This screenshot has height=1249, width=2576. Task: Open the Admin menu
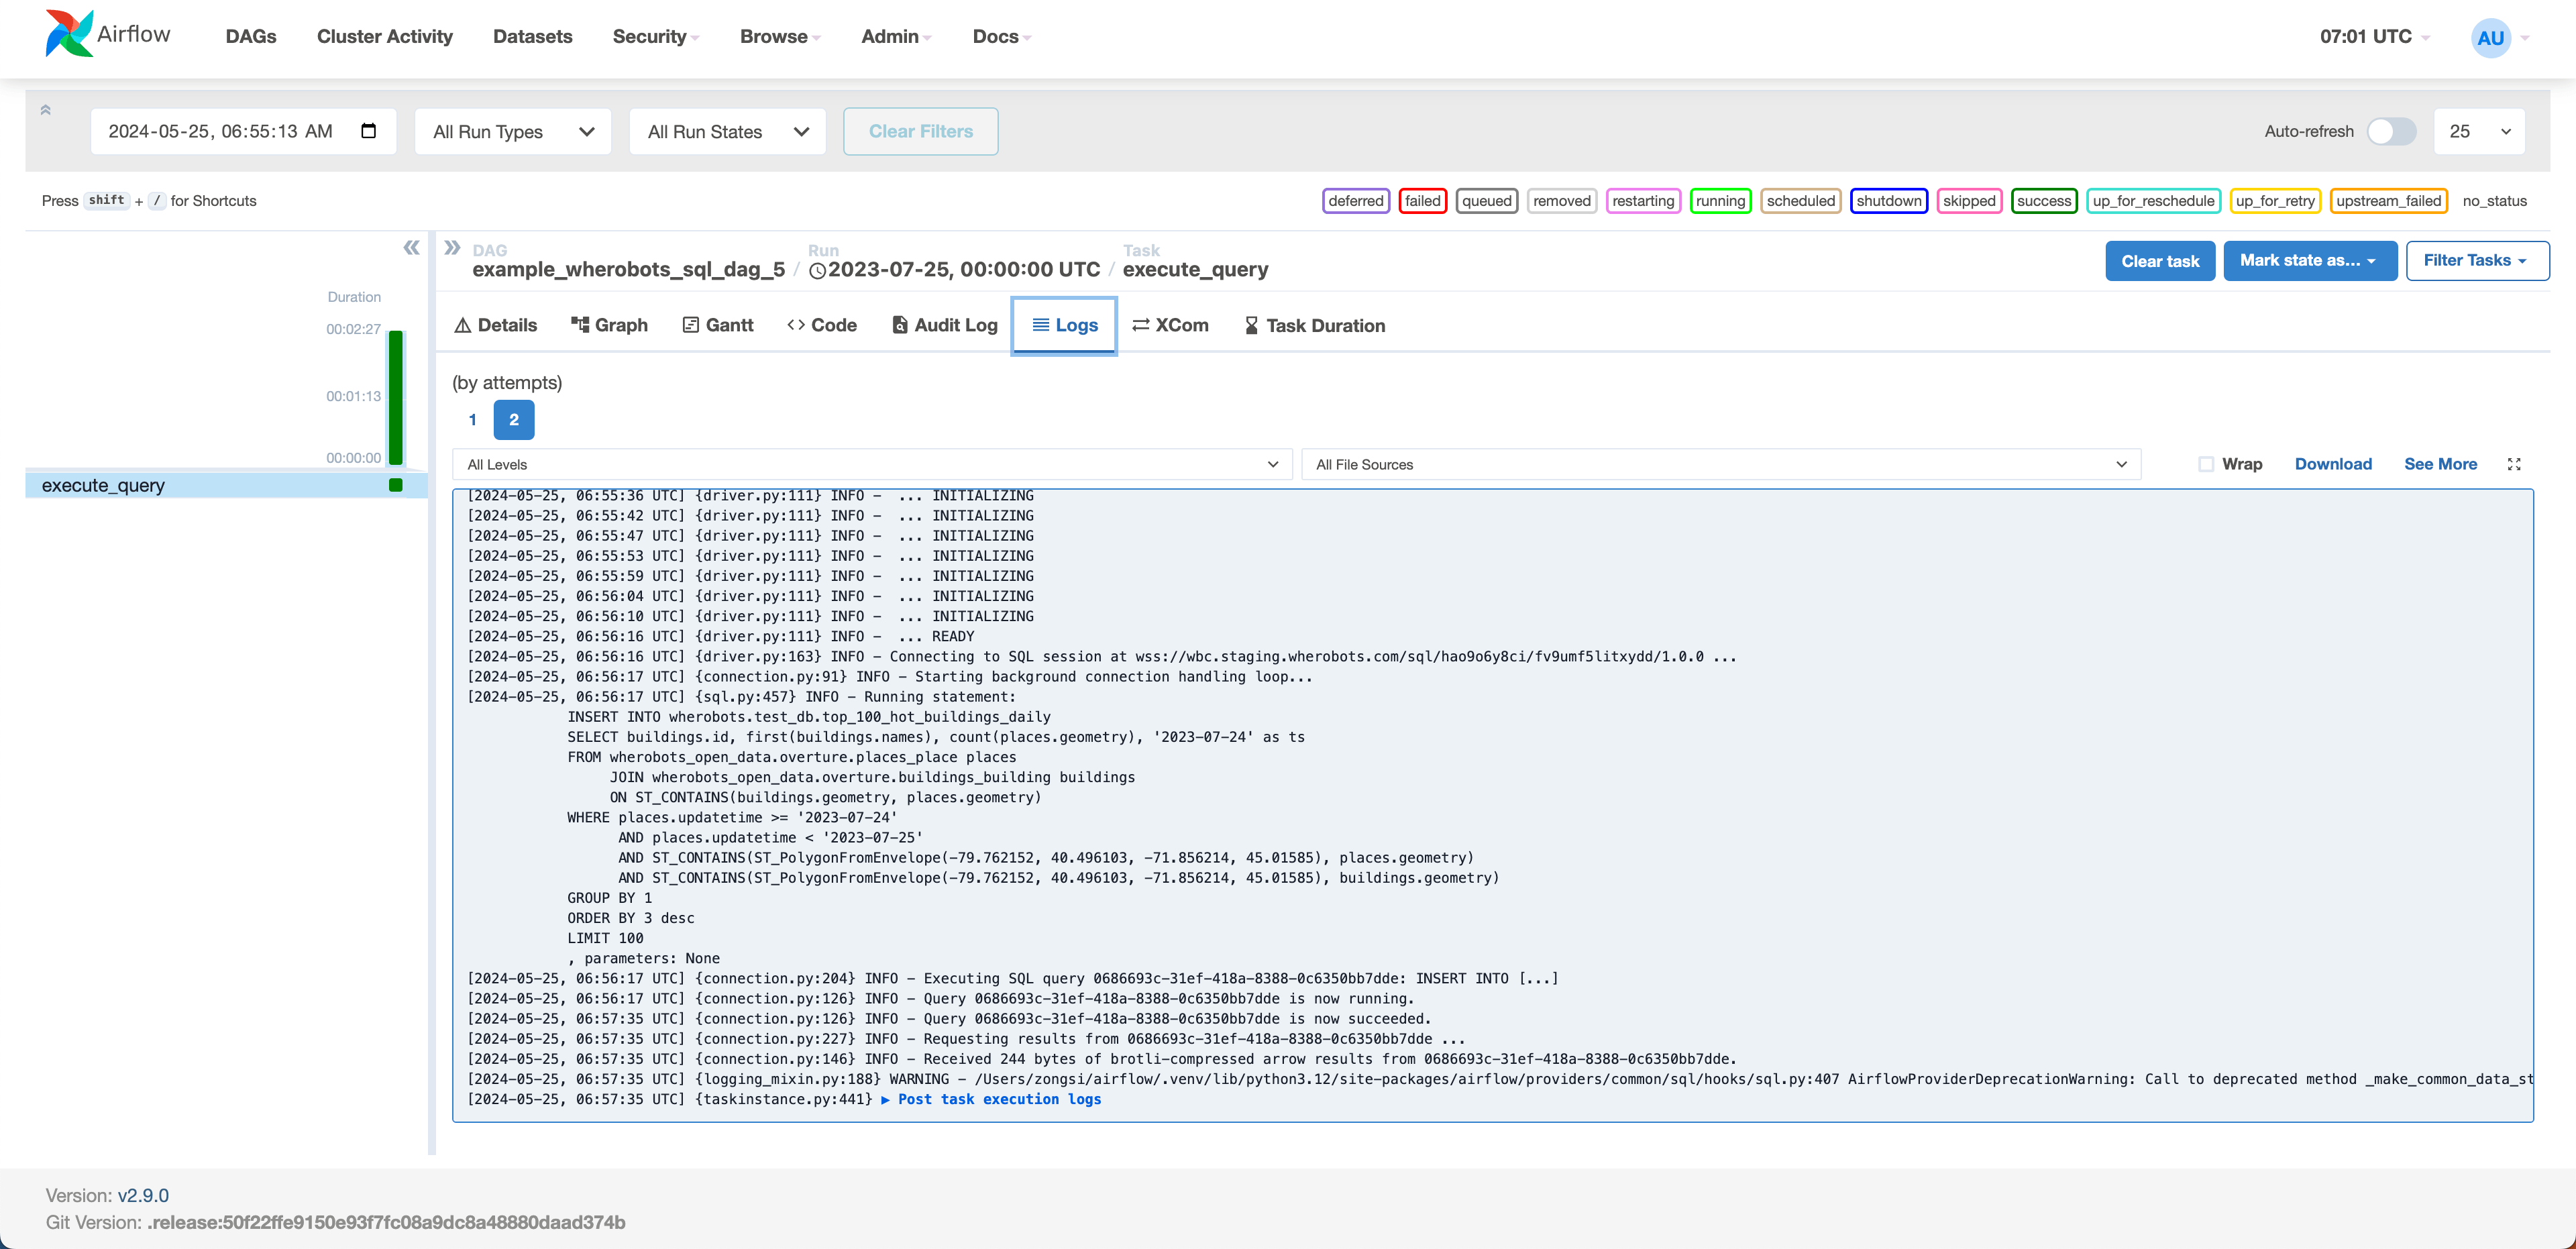(896, 37)
